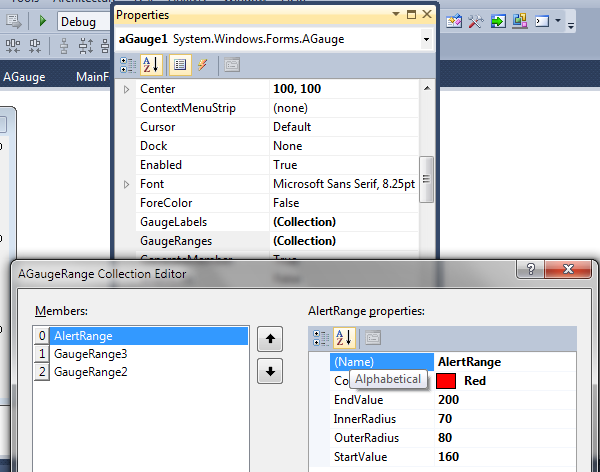
Task: Edit the StartValue value 160
Action: coord(505,457)
